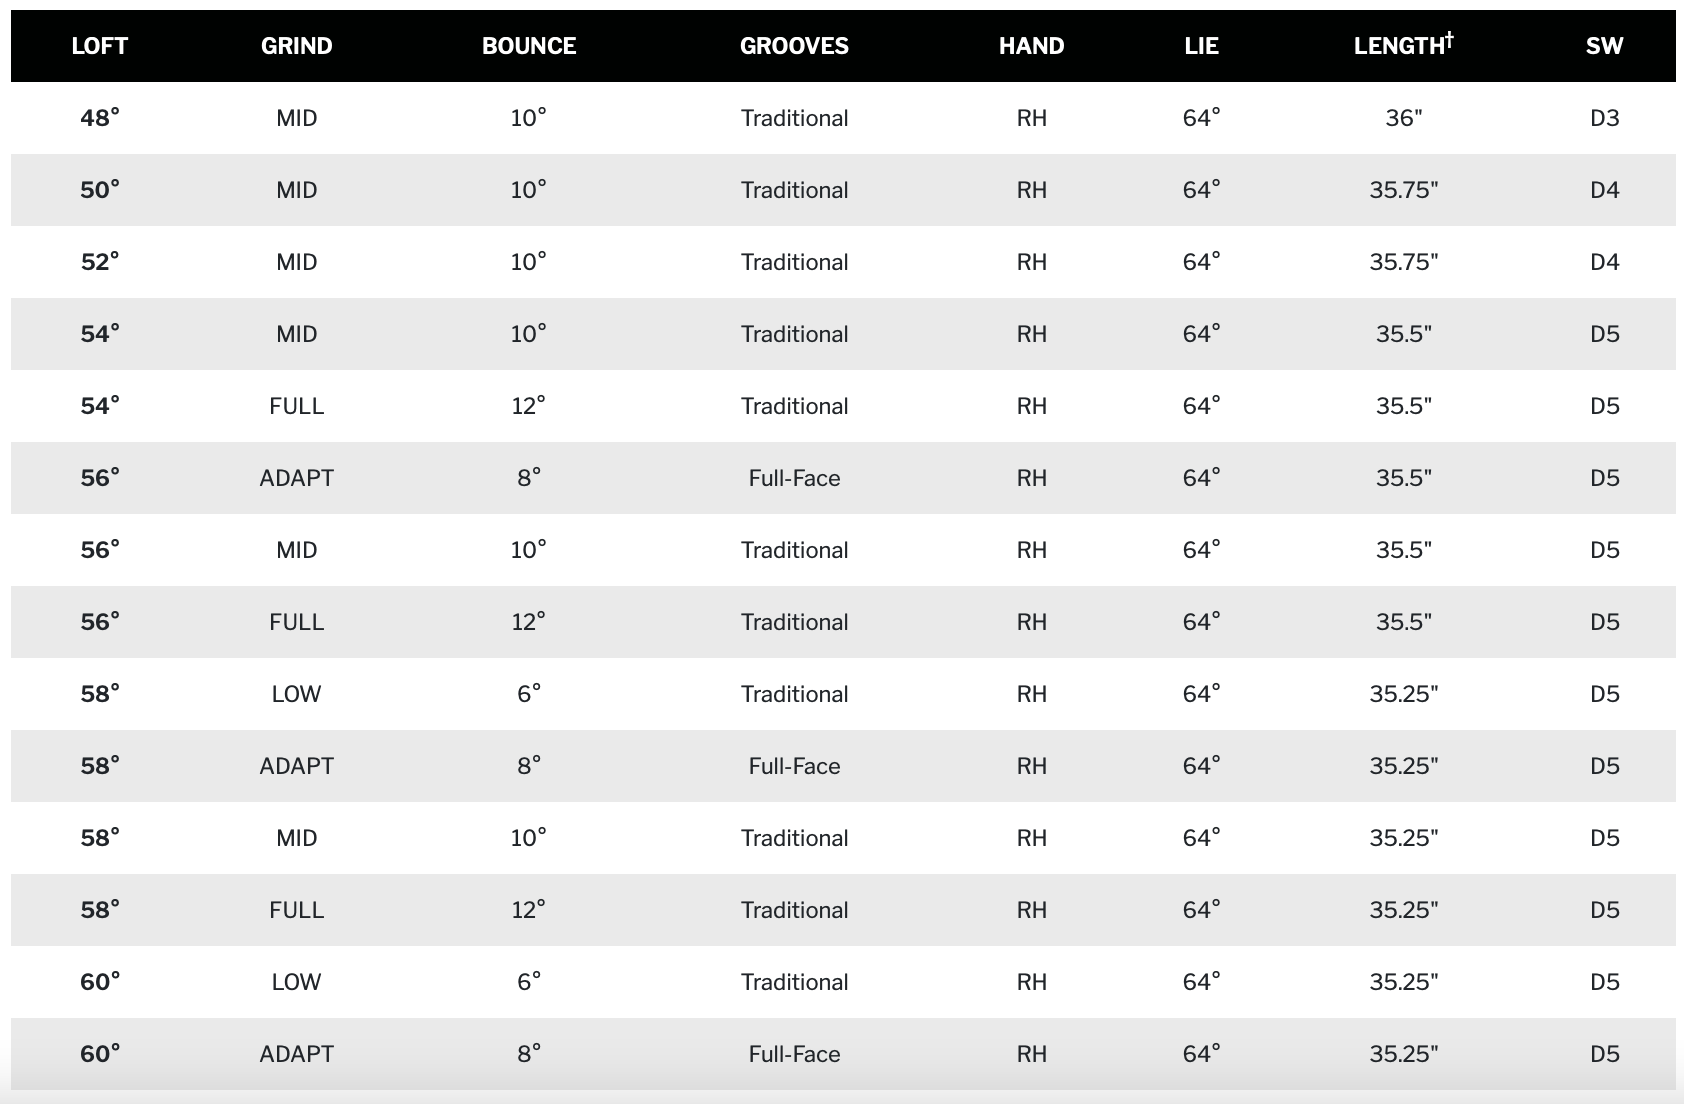
Task: Click the LOFT column header
Action: pos(100,46)
